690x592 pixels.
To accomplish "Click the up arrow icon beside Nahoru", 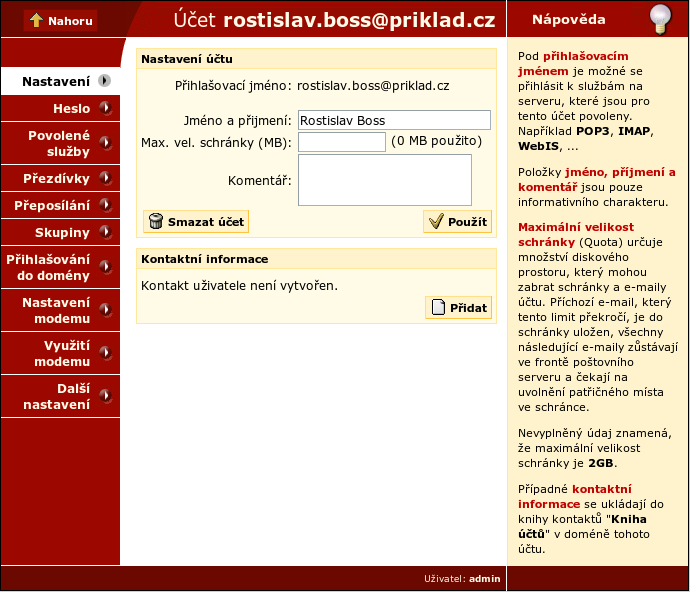I will tap(36, 20).
